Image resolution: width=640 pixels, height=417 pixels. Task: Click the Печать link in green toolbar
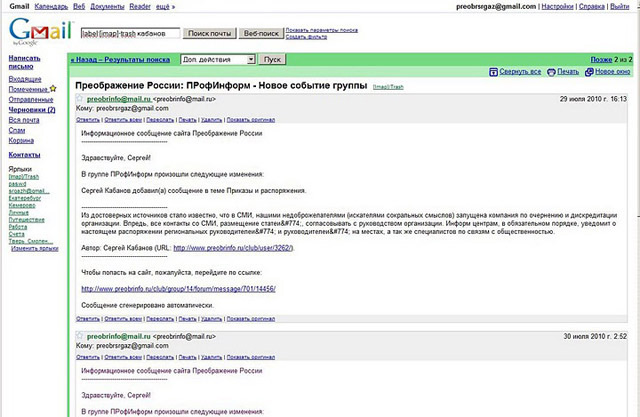[568, 72]
